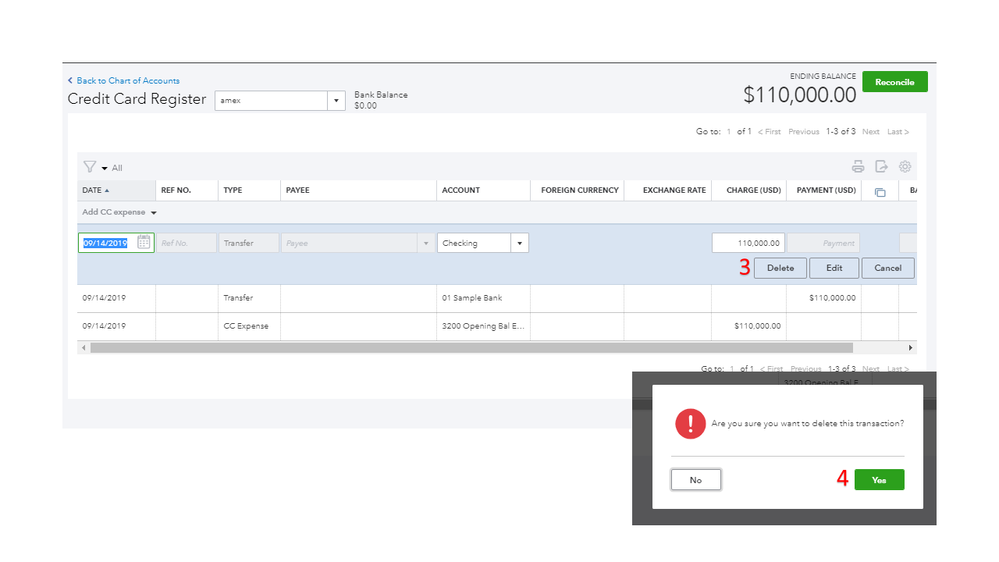Click the TYPE column header
The image size is (999, 562).
(x=249, y=190)
